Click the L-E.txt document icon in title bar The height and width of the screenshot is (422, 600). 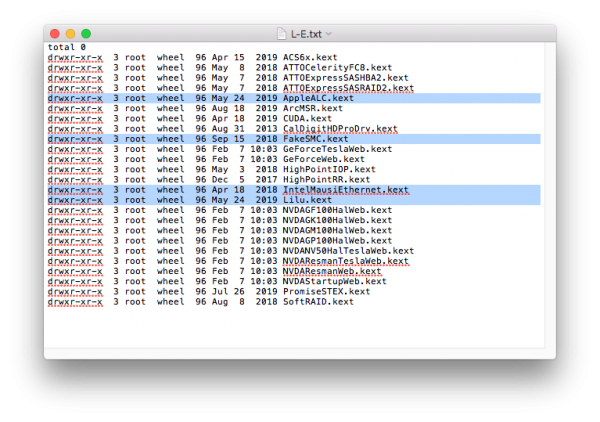(x=282, y=34)
